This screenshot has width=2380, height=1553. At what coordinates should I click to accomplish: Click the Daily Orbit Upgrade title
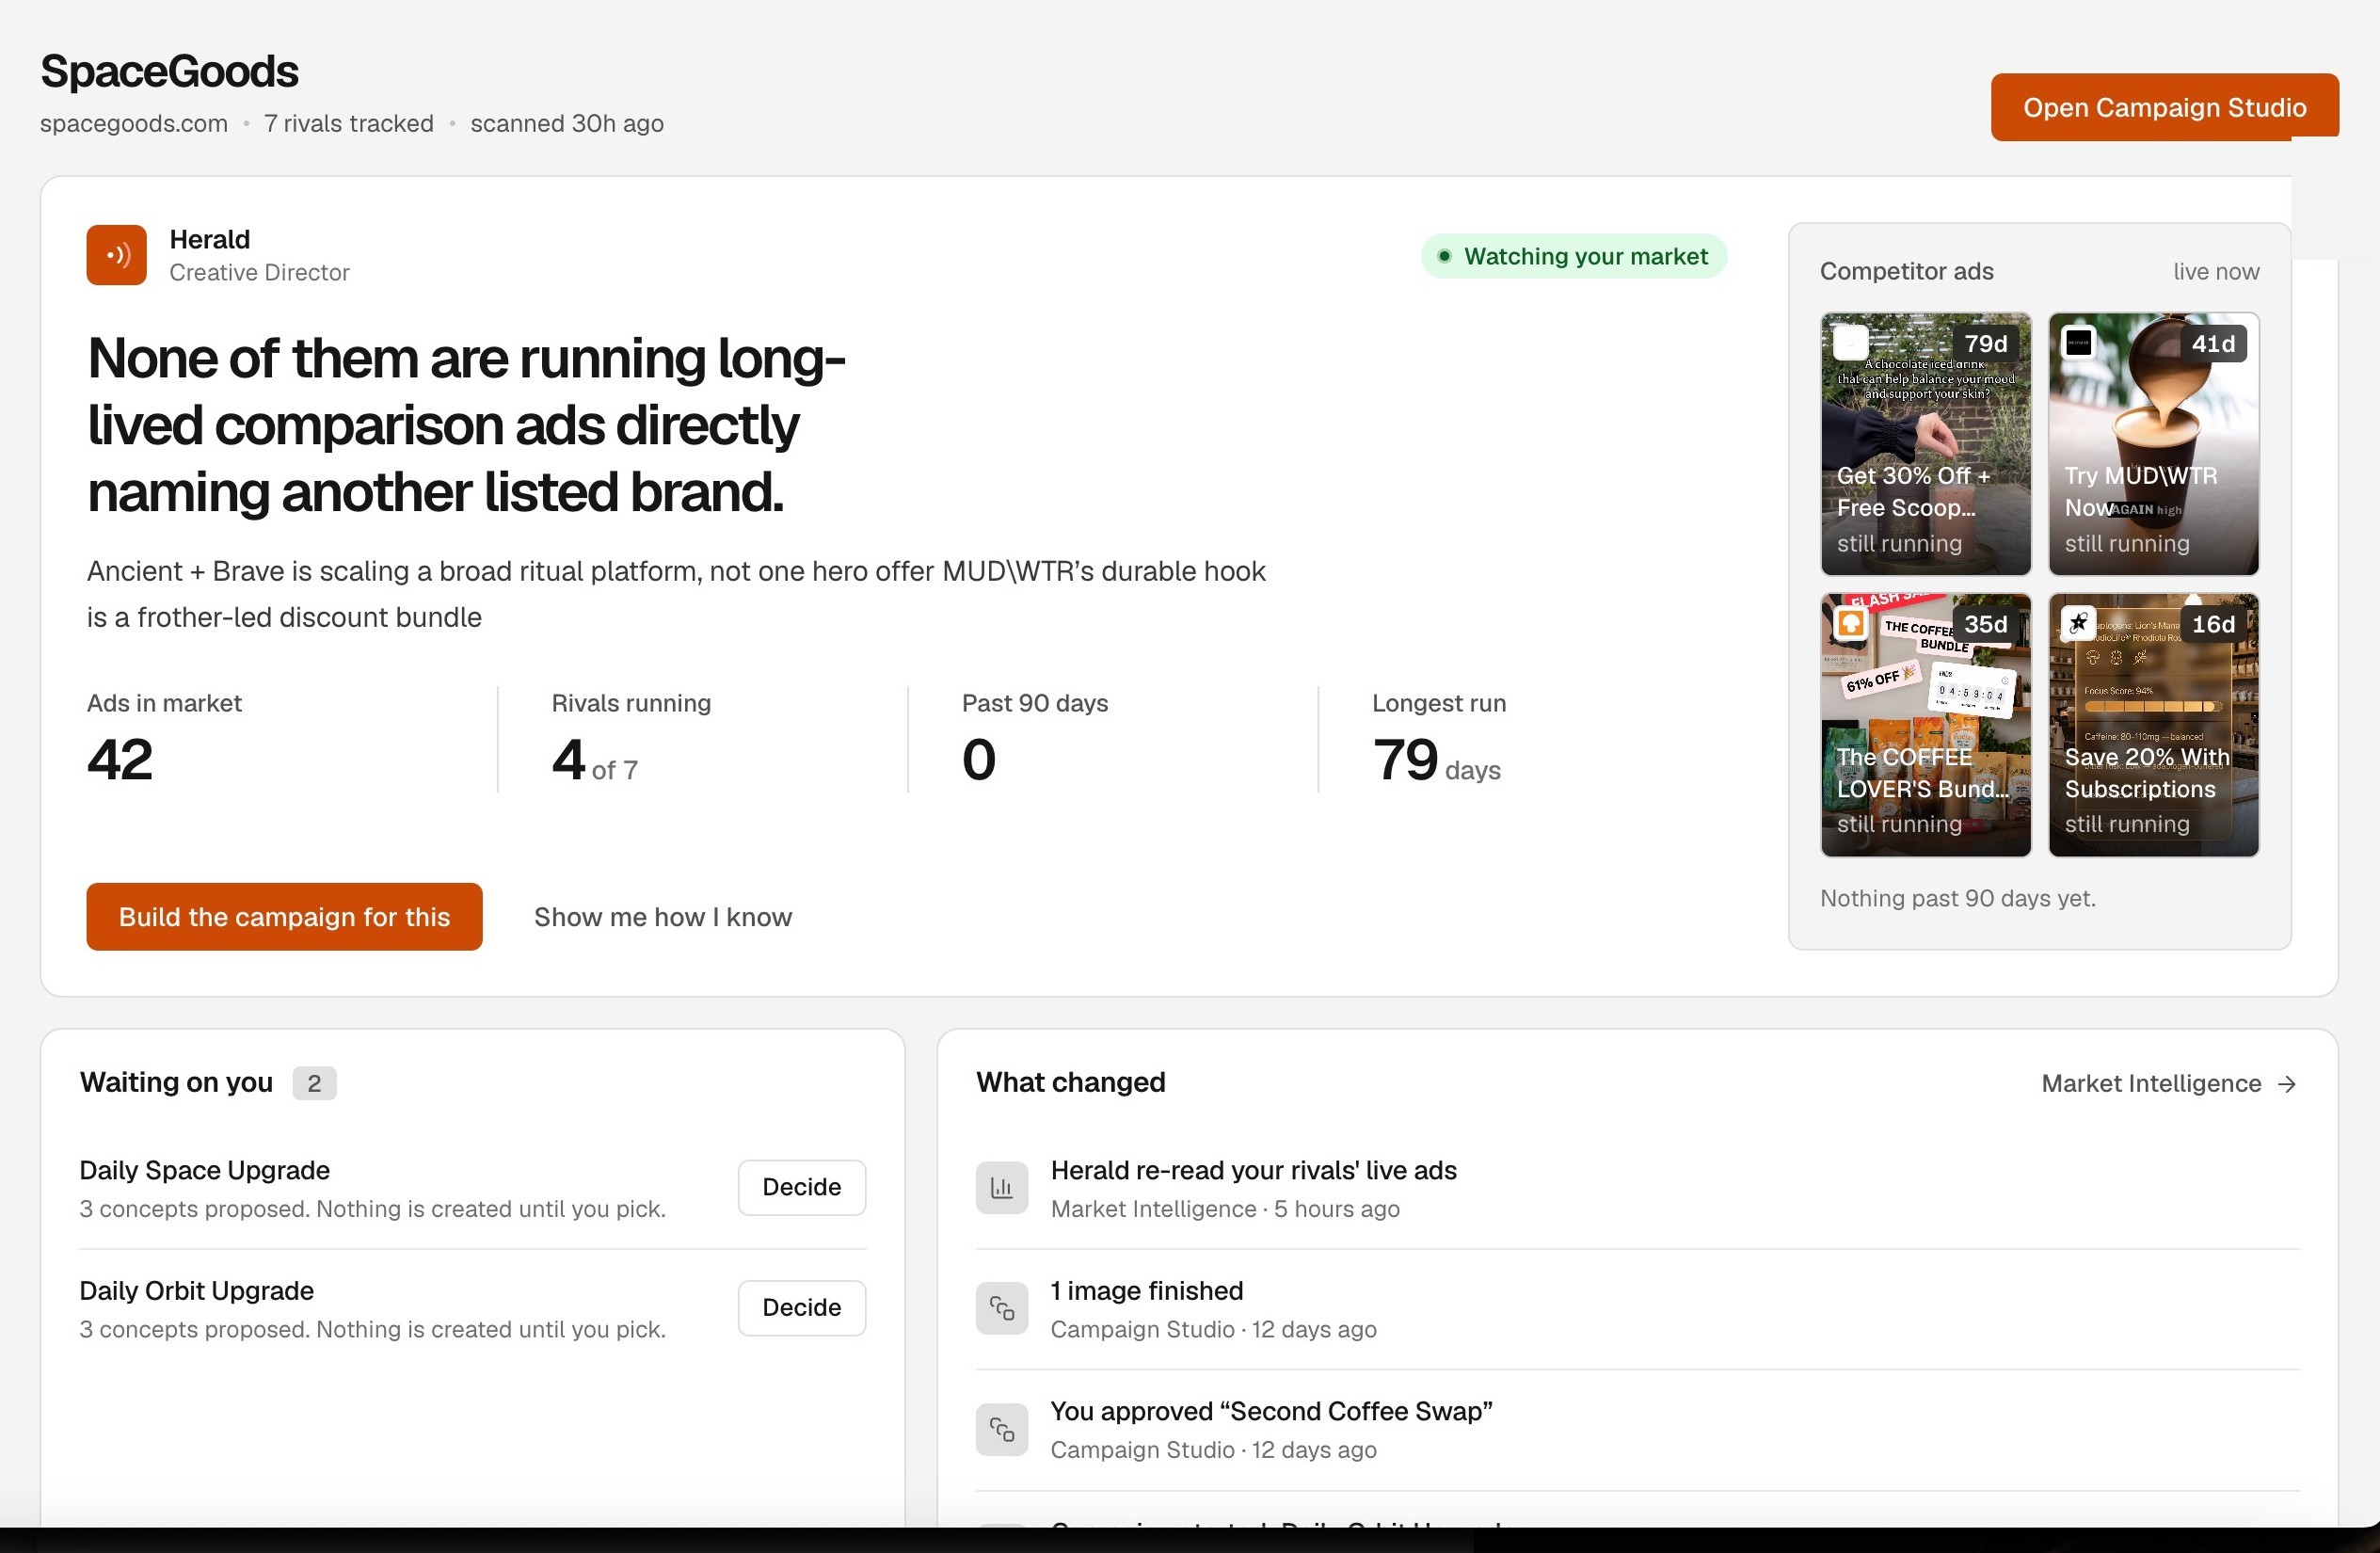coord(196,1290)
